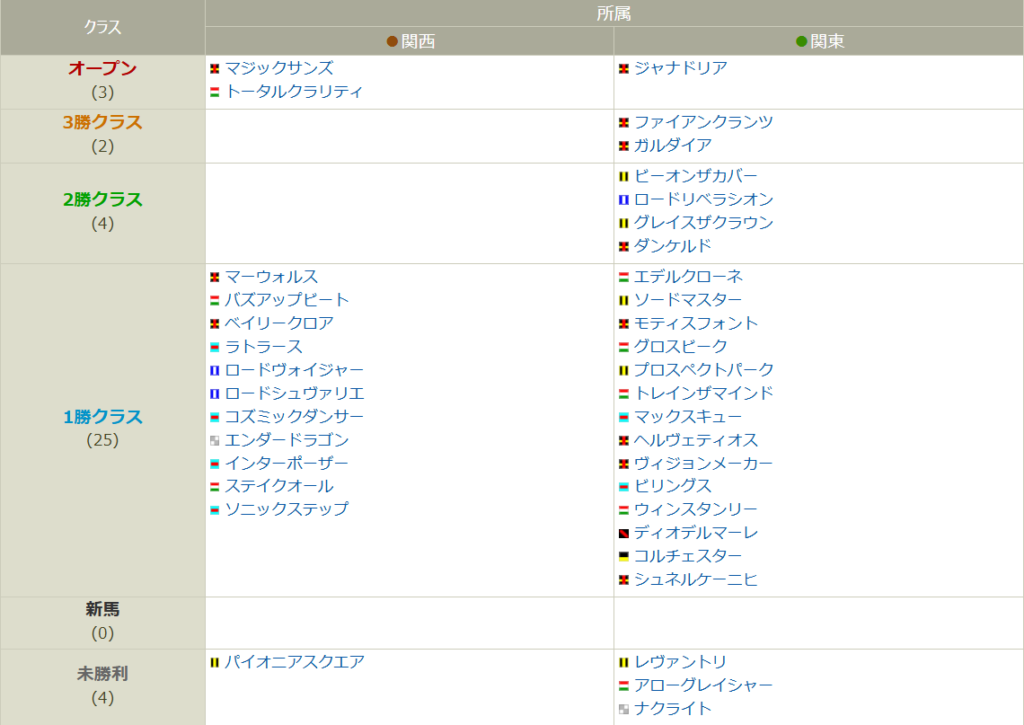Click the silk icon beside パイオニアスクエア
Screen dimensions: 1024x725
215,663
